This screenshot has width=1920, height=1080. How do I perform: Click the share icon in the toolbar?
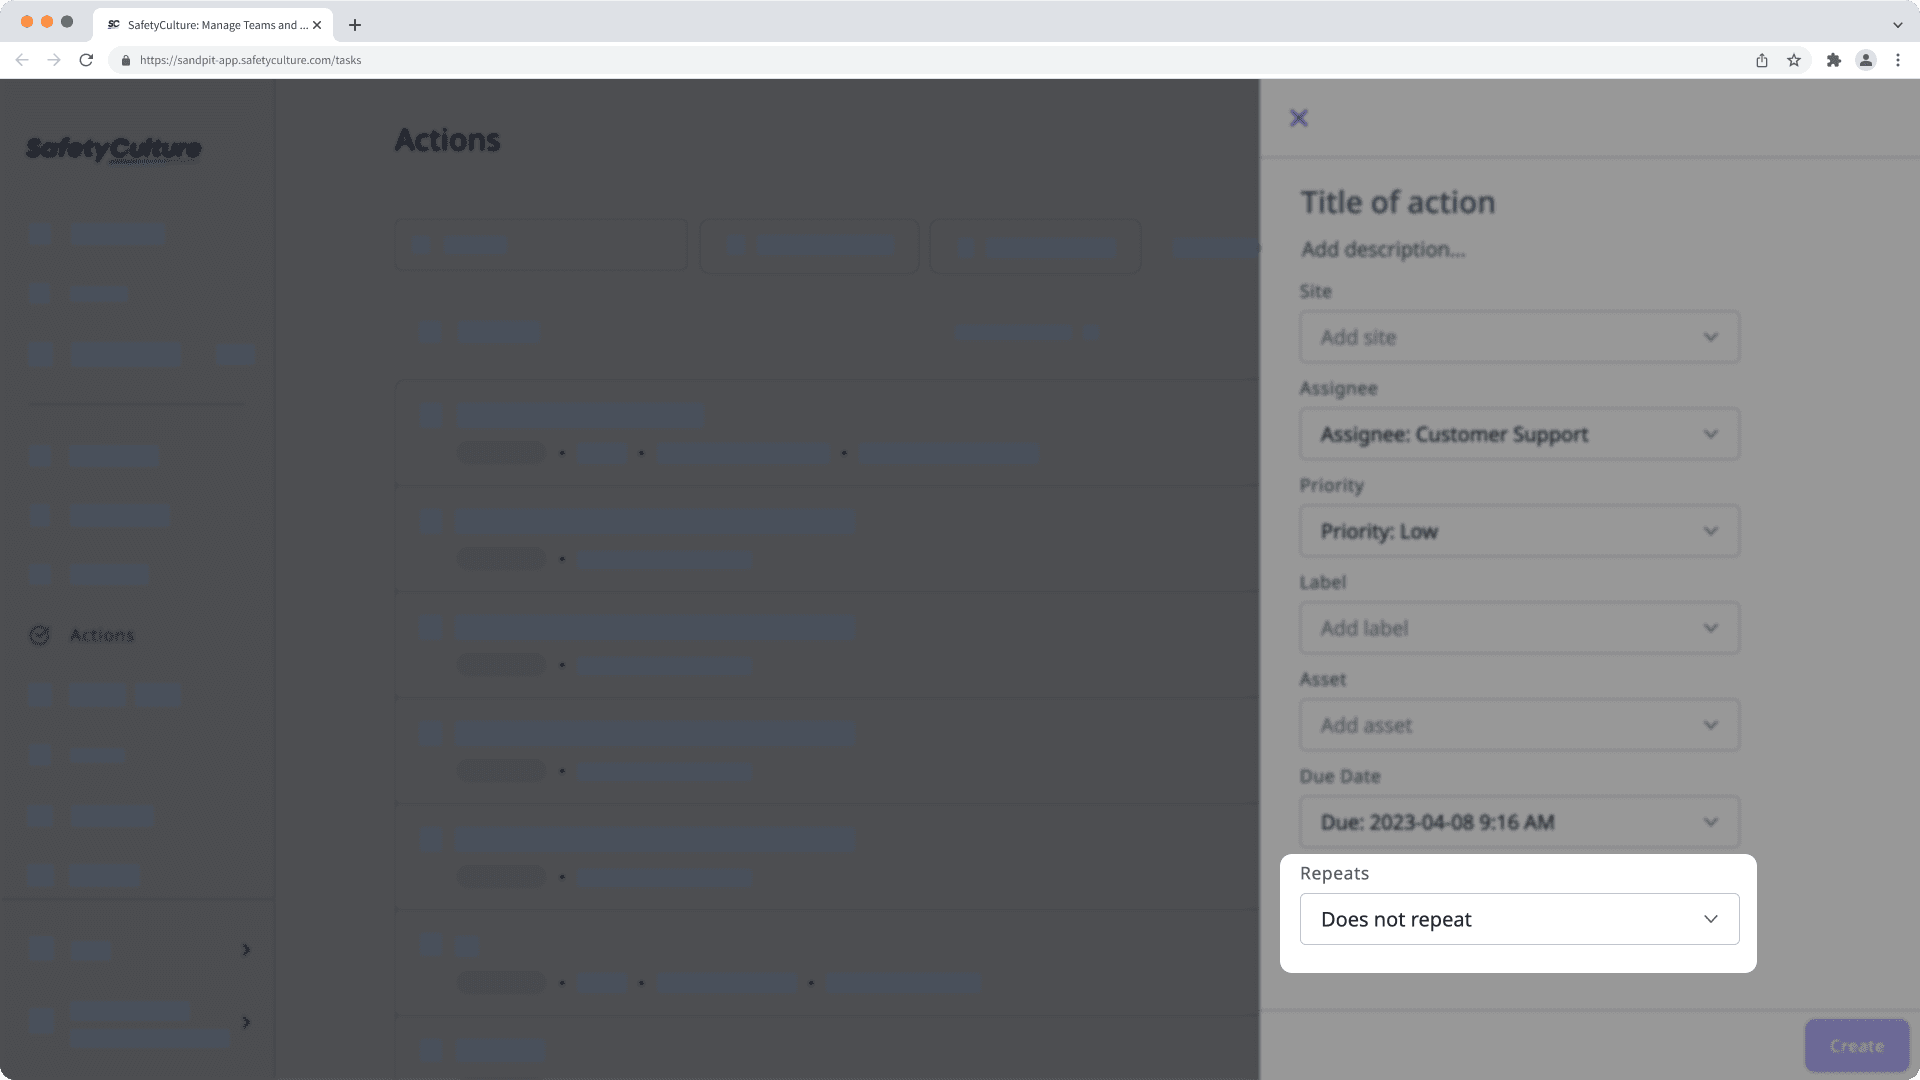click(1762, 60)
